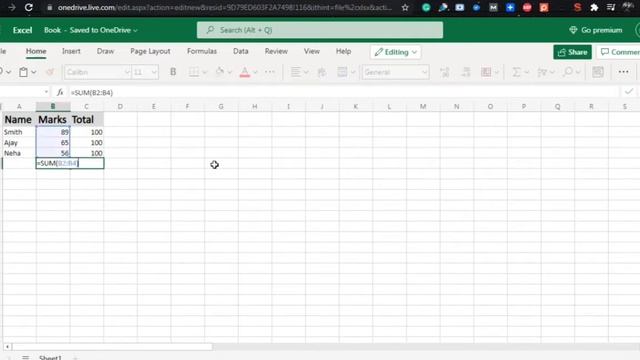The image size is (640, 360).
Task: Bookmark the page with the star icon
Action: click(x=405, y=7)
